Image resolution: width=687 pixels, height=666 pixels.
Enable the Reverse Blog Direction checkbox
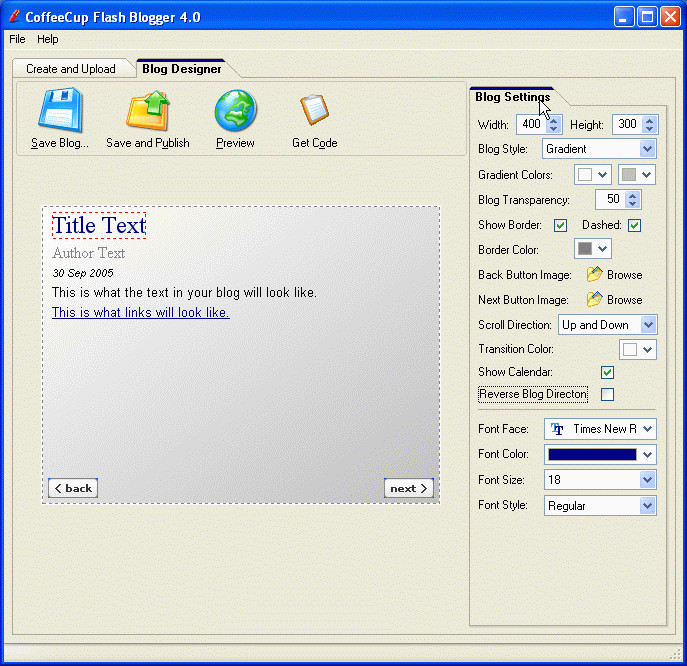[607, 394]
